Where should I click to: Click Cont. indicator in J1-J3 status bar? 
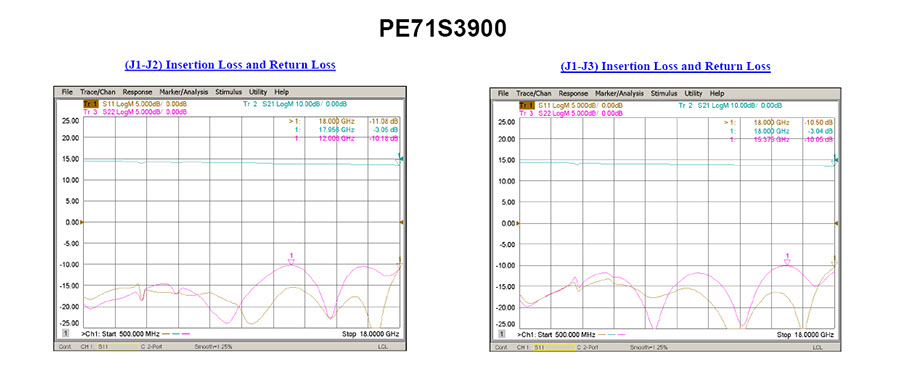pyautogui.click(x=502, y=348)
